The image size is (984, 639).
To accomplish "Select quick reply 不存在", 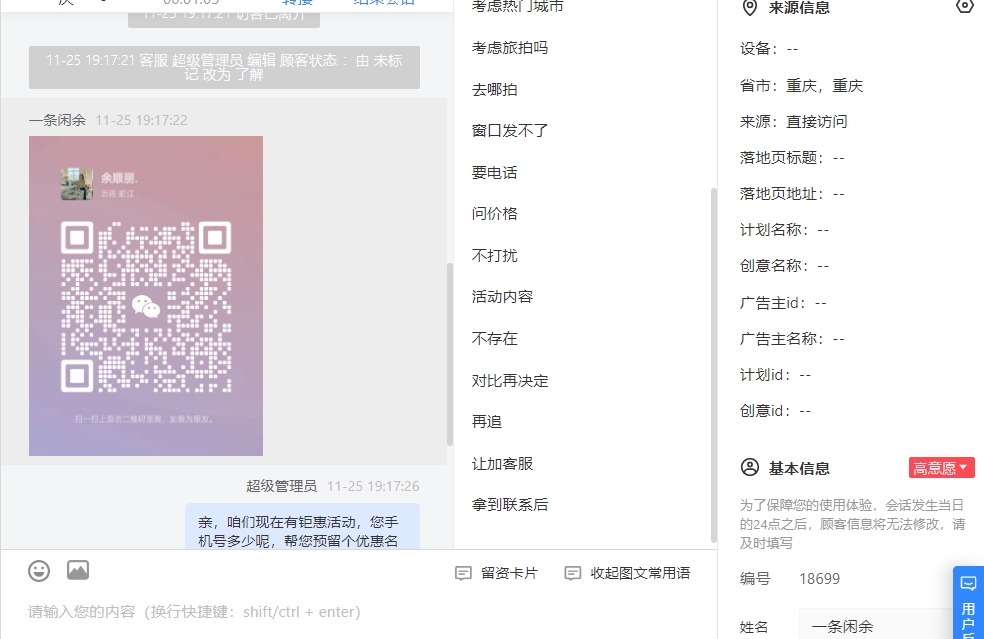I will coord(495,339).
